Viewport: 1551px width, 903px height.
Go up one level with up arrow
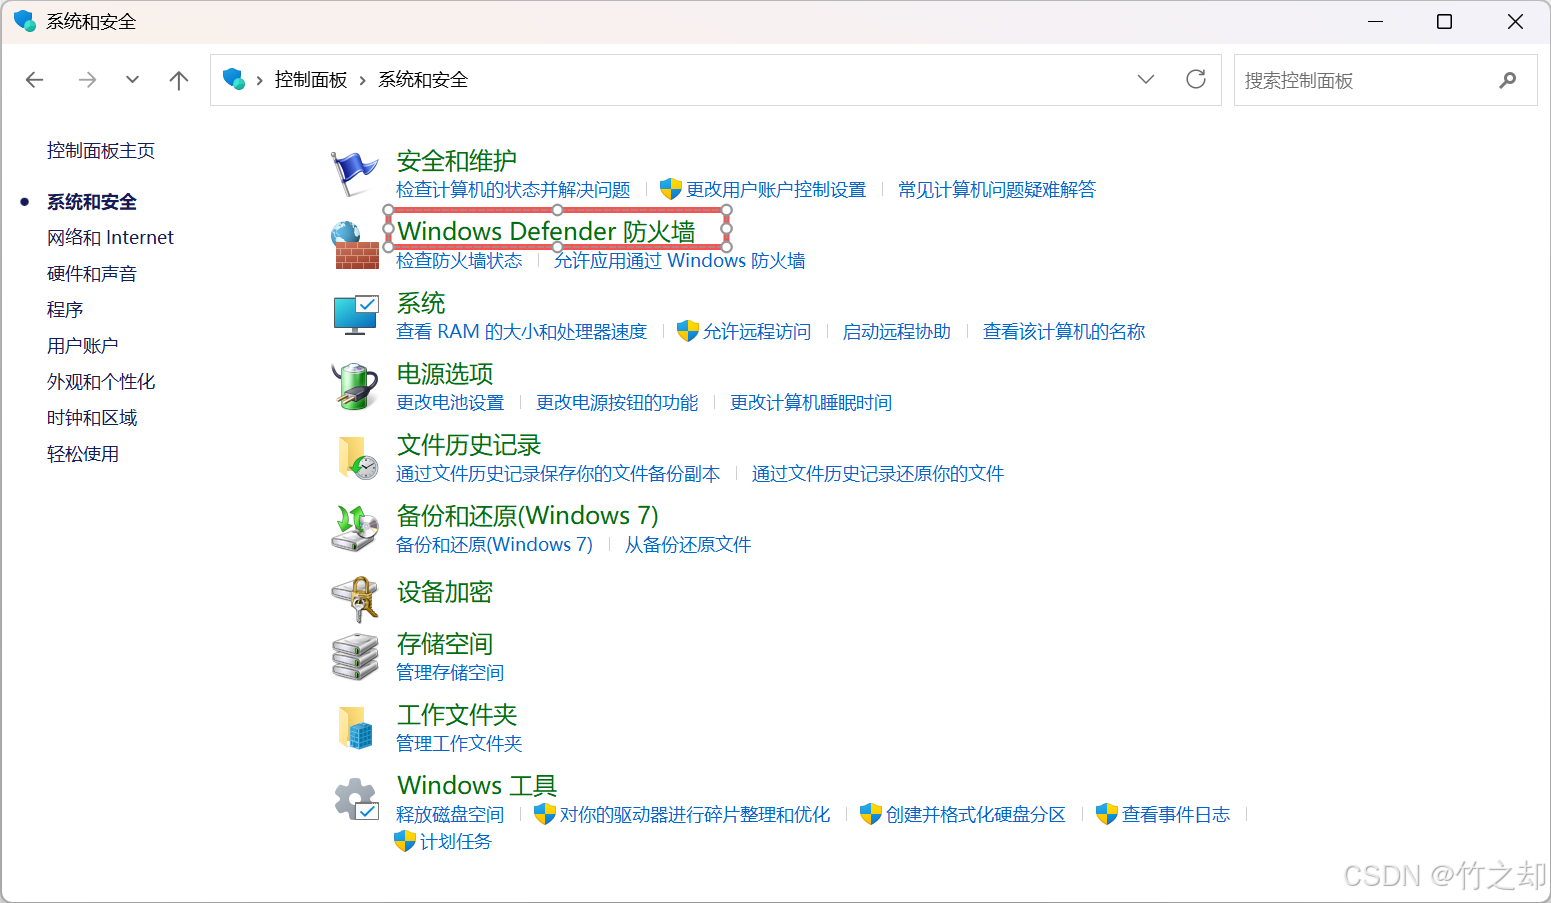pyautogui.click(x=179, y=80)
